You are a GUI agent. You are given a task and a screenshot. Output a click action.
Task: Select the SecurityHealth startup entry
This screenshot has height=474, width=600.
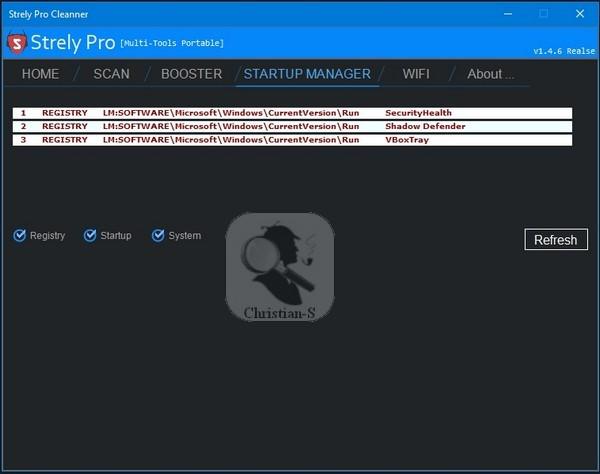[292, 113]
